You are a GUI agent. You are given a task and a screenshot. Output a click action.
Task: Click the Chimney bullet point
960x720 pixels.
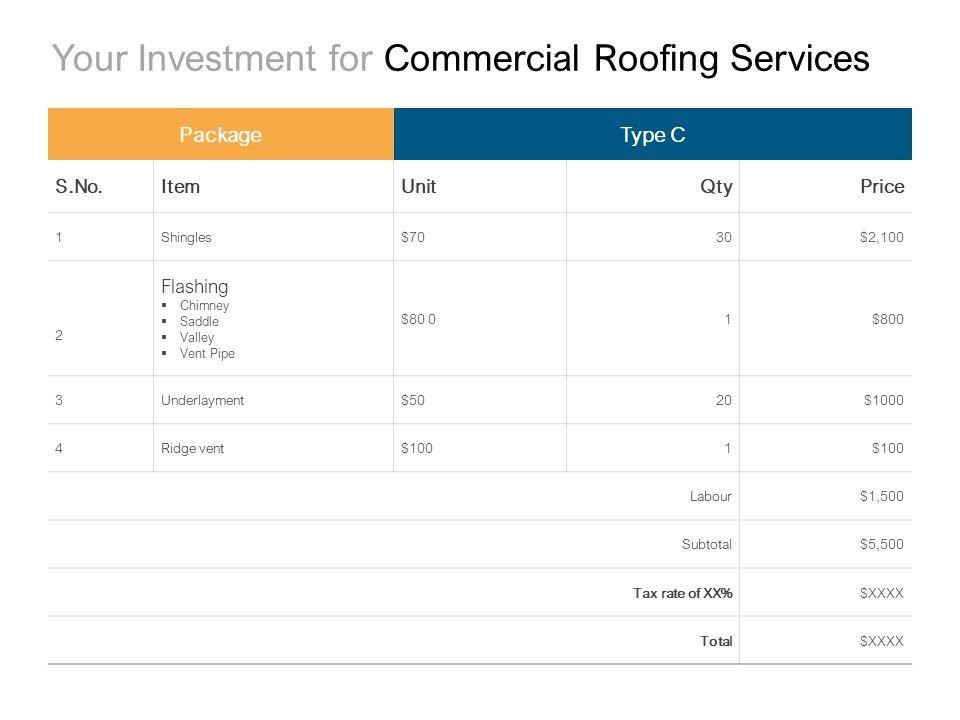[x=204, y=305]
